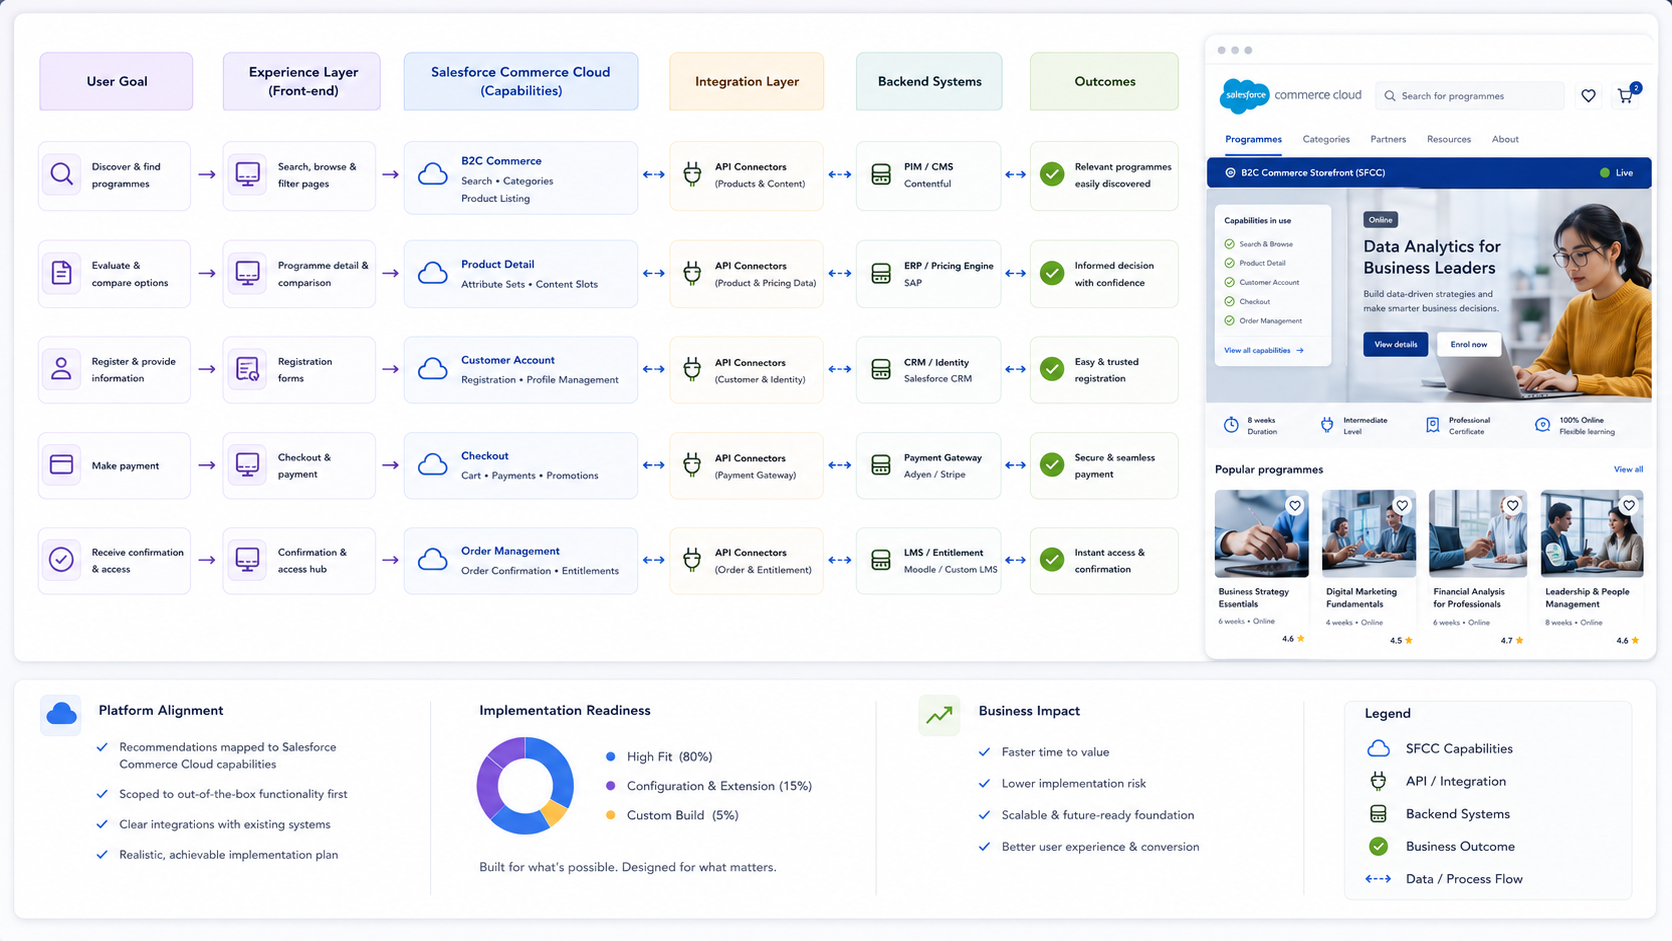1672x941 pixels.
Task: Focus the Search for programmes field
Action: [x=1470, y=96]
